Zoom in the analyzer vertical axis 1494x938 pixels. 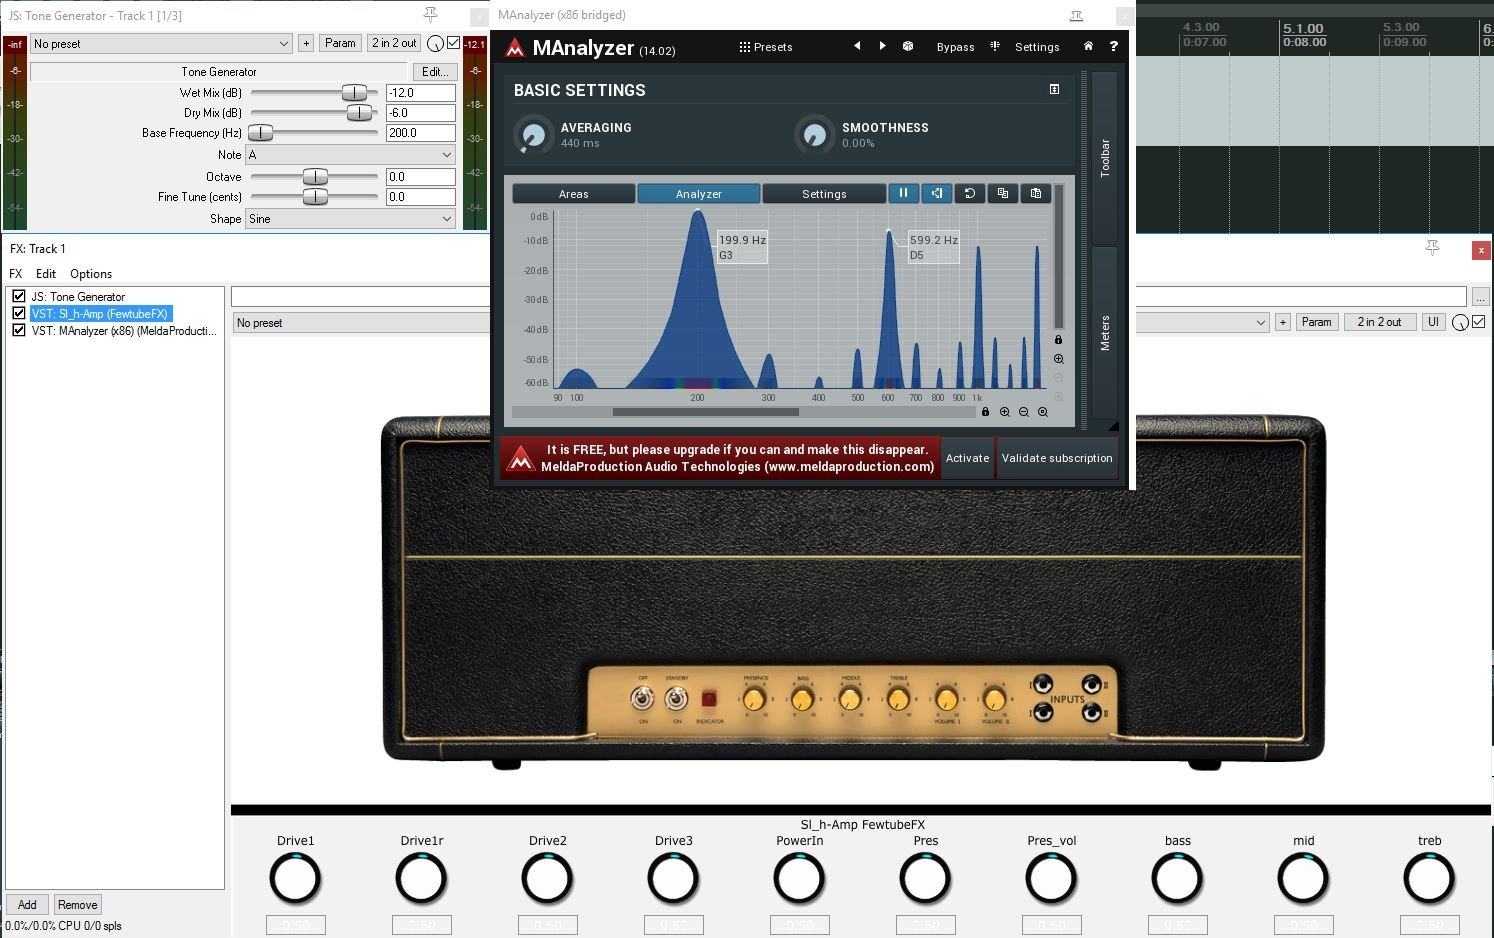pyautogui.click(x=1058, y=359)
